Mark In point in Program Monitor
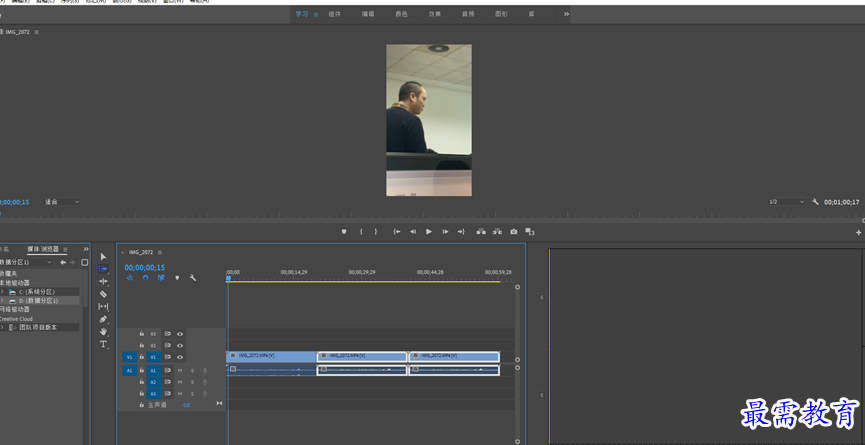The width and height of the screenshot is (865, 445). pyautogui.click(x=361, y=232)
